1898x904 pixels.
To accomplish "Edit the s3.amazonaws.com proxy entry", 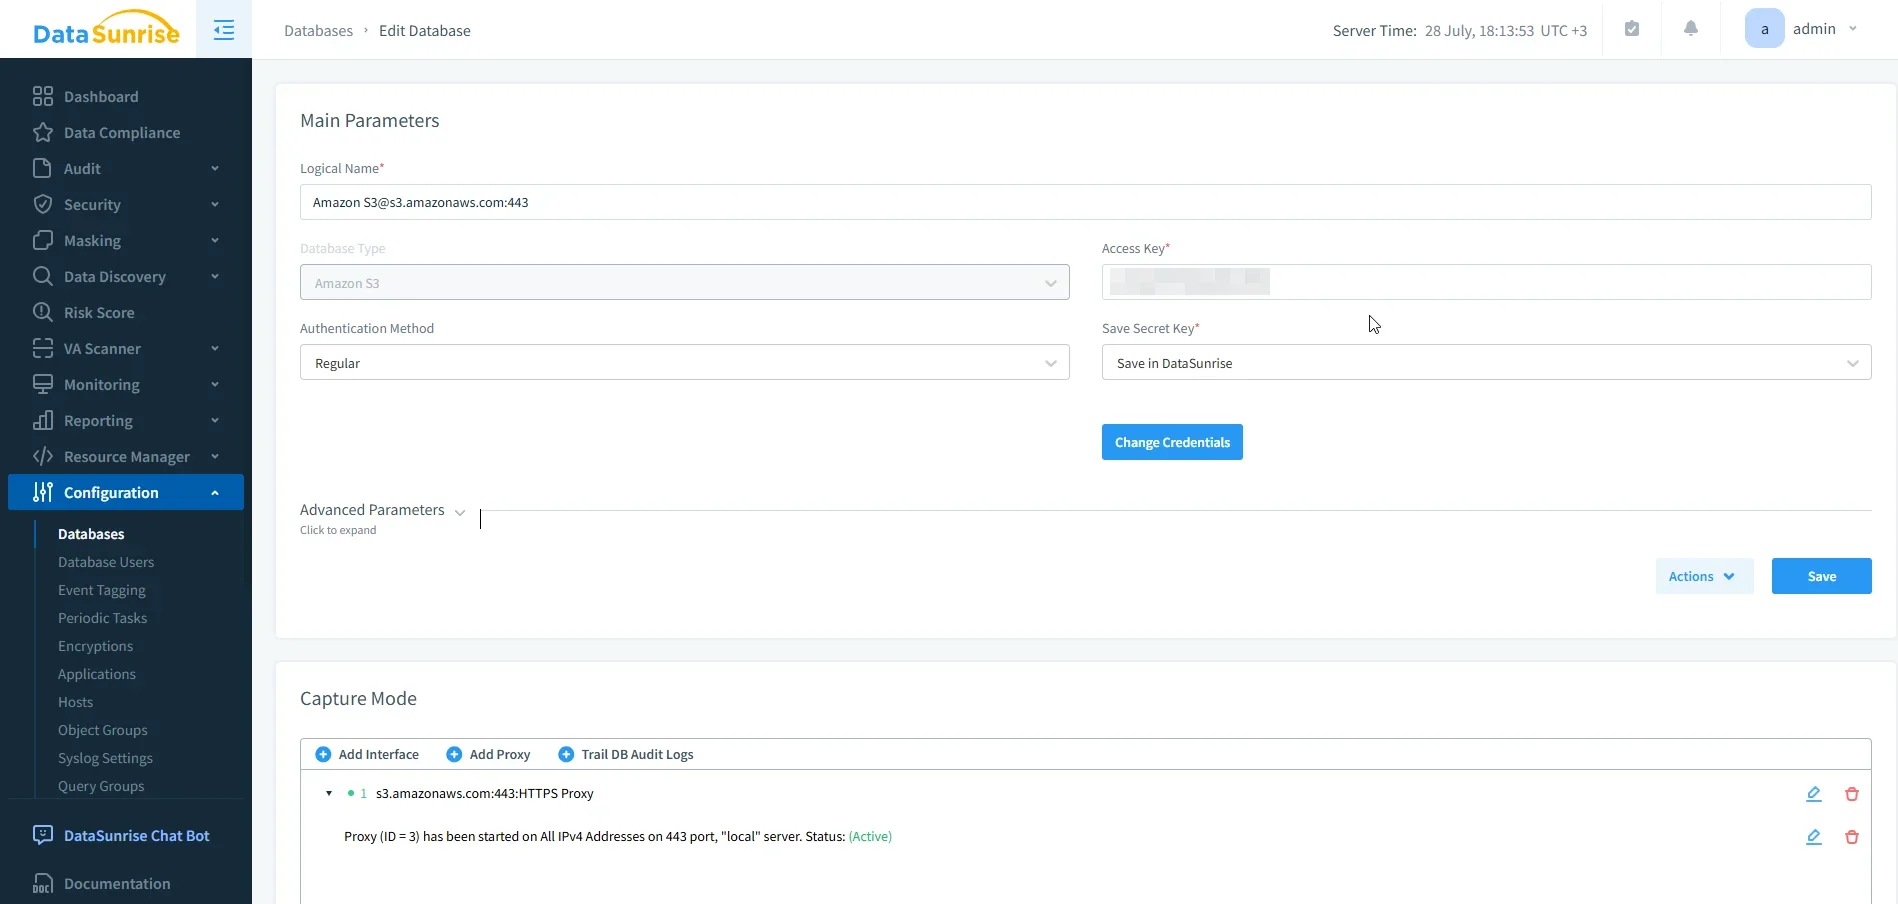I will click(x=1814, y=793).
